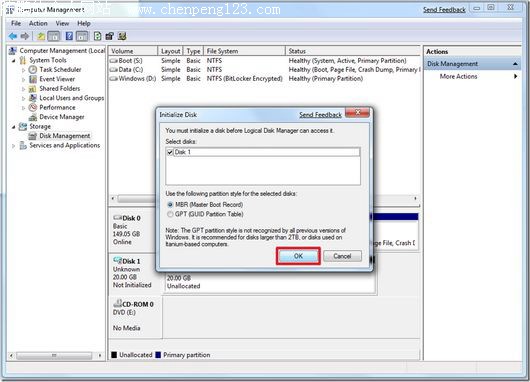Collapse the Storage tree node arrow

coord(14,127)
